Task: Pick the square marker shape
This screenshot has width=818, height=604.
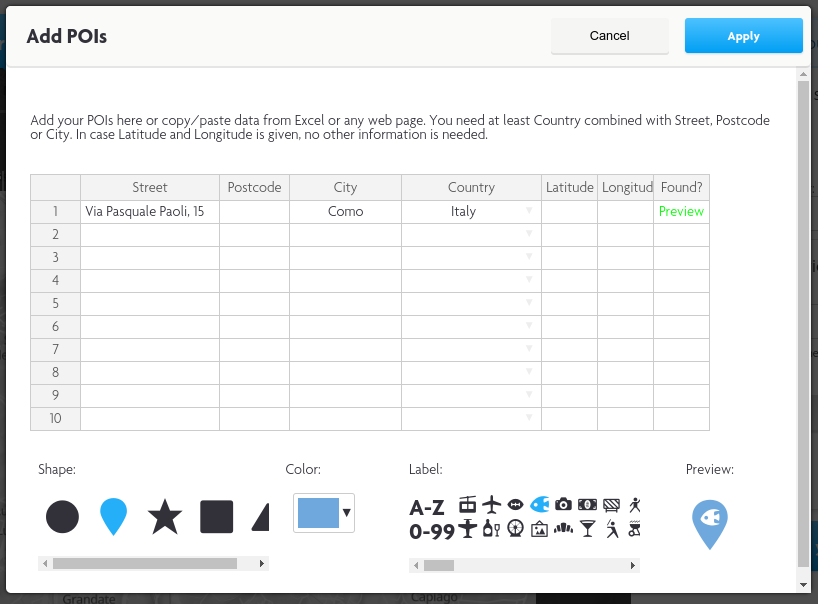Action: (x=216, y=517)
